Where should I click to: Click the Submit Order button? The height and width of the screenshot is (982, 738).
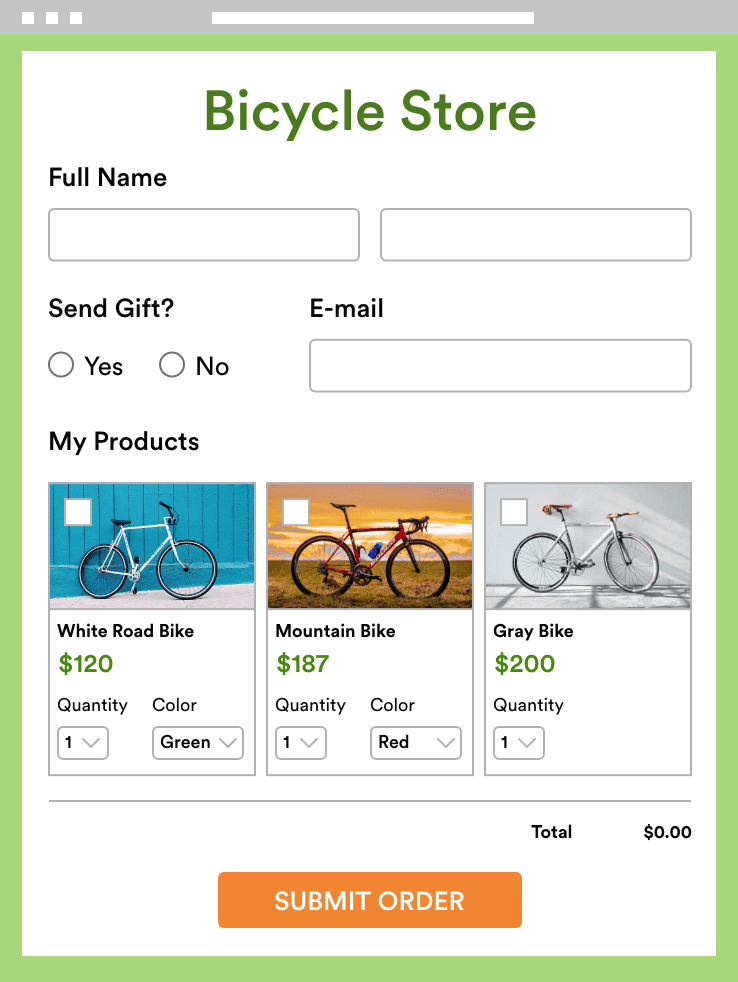369,900
